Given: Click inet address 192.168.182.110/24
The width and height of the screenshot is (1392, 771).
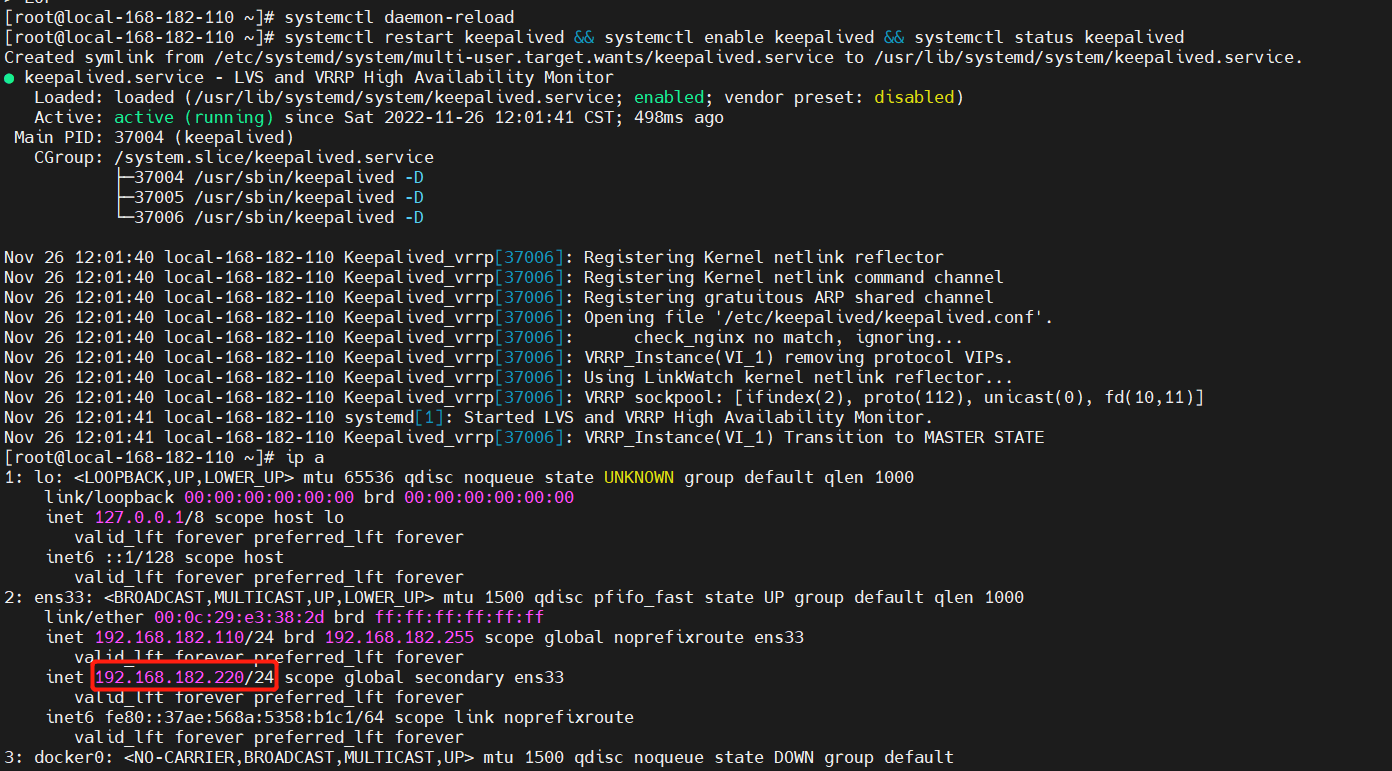Looking at the screenshot, I should click(184, 638).
